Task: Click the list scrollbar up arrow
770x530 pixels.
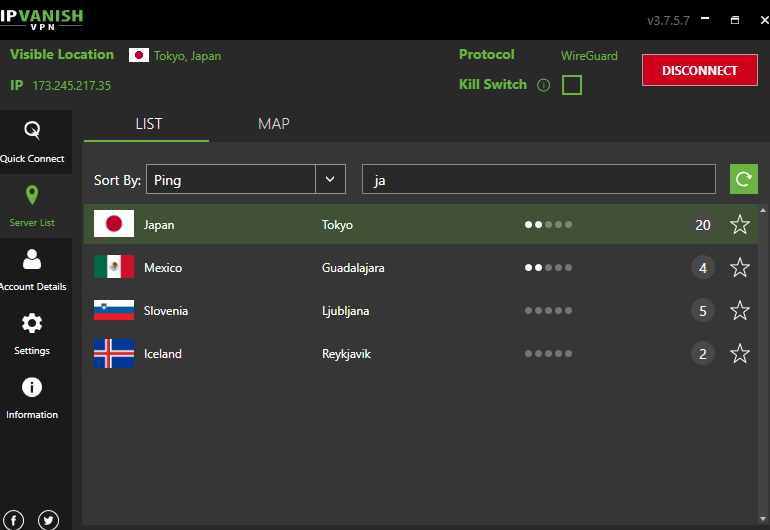Action: pyautogui.click(x=763, y=210)
